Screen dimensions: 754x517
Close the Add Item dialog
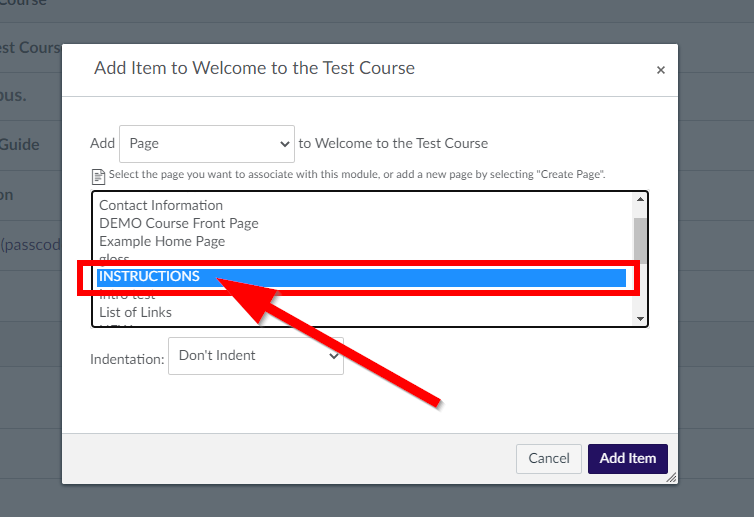(661, 70)
